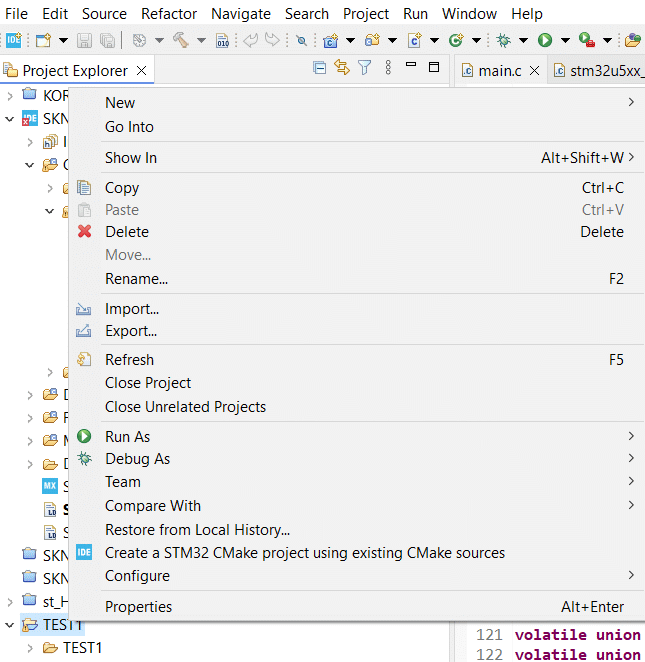Switch to the main.c editor tab
This screenshot has height=662, width=645.
500,71
